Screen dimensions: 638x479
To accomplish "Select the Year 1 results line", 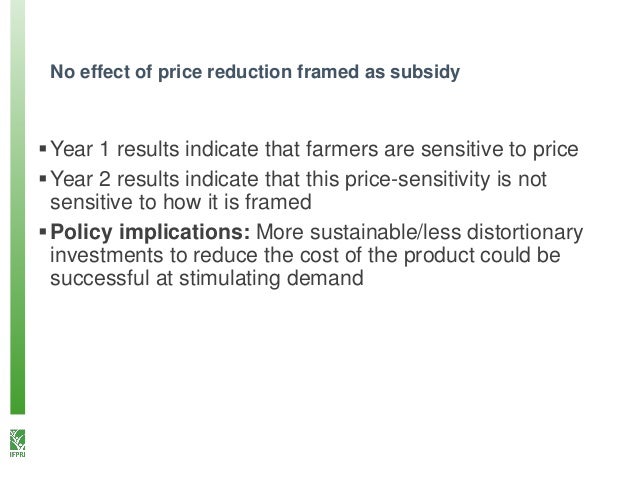I will click(314, 152).
